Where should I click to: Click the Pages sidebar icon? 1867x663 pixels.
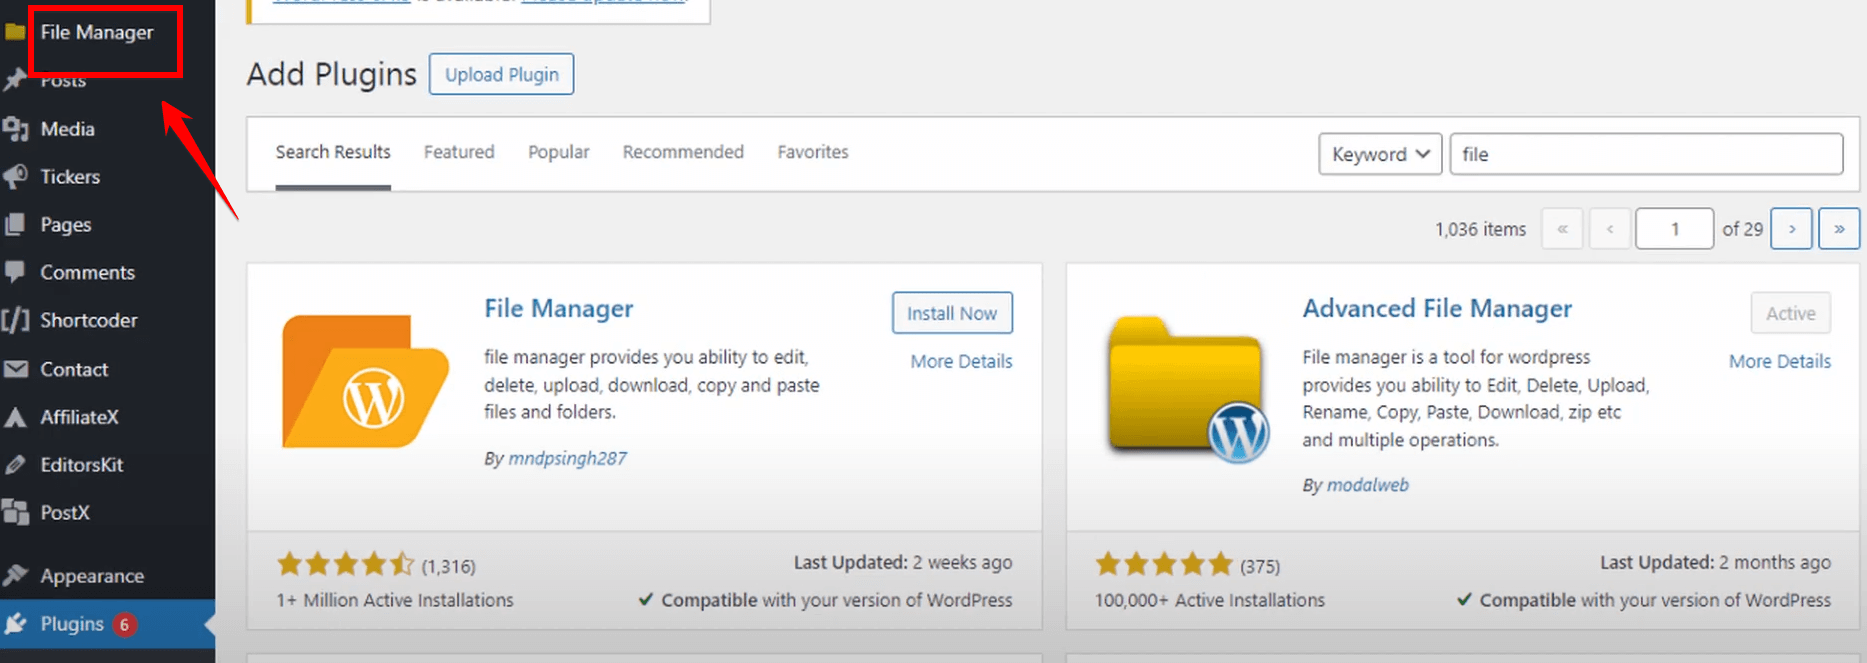coord(15,225)
